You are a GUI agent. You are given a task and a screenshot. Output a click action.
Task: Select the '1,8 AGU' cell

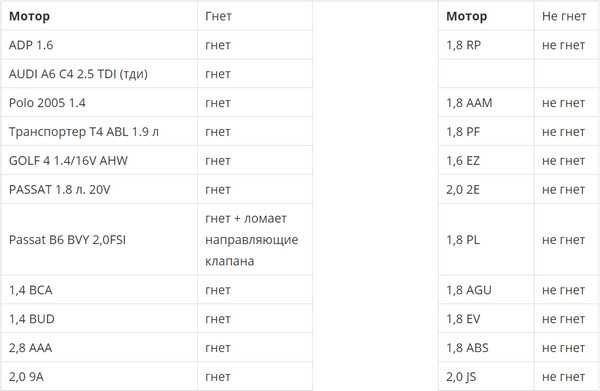click(x=486, y=290)
